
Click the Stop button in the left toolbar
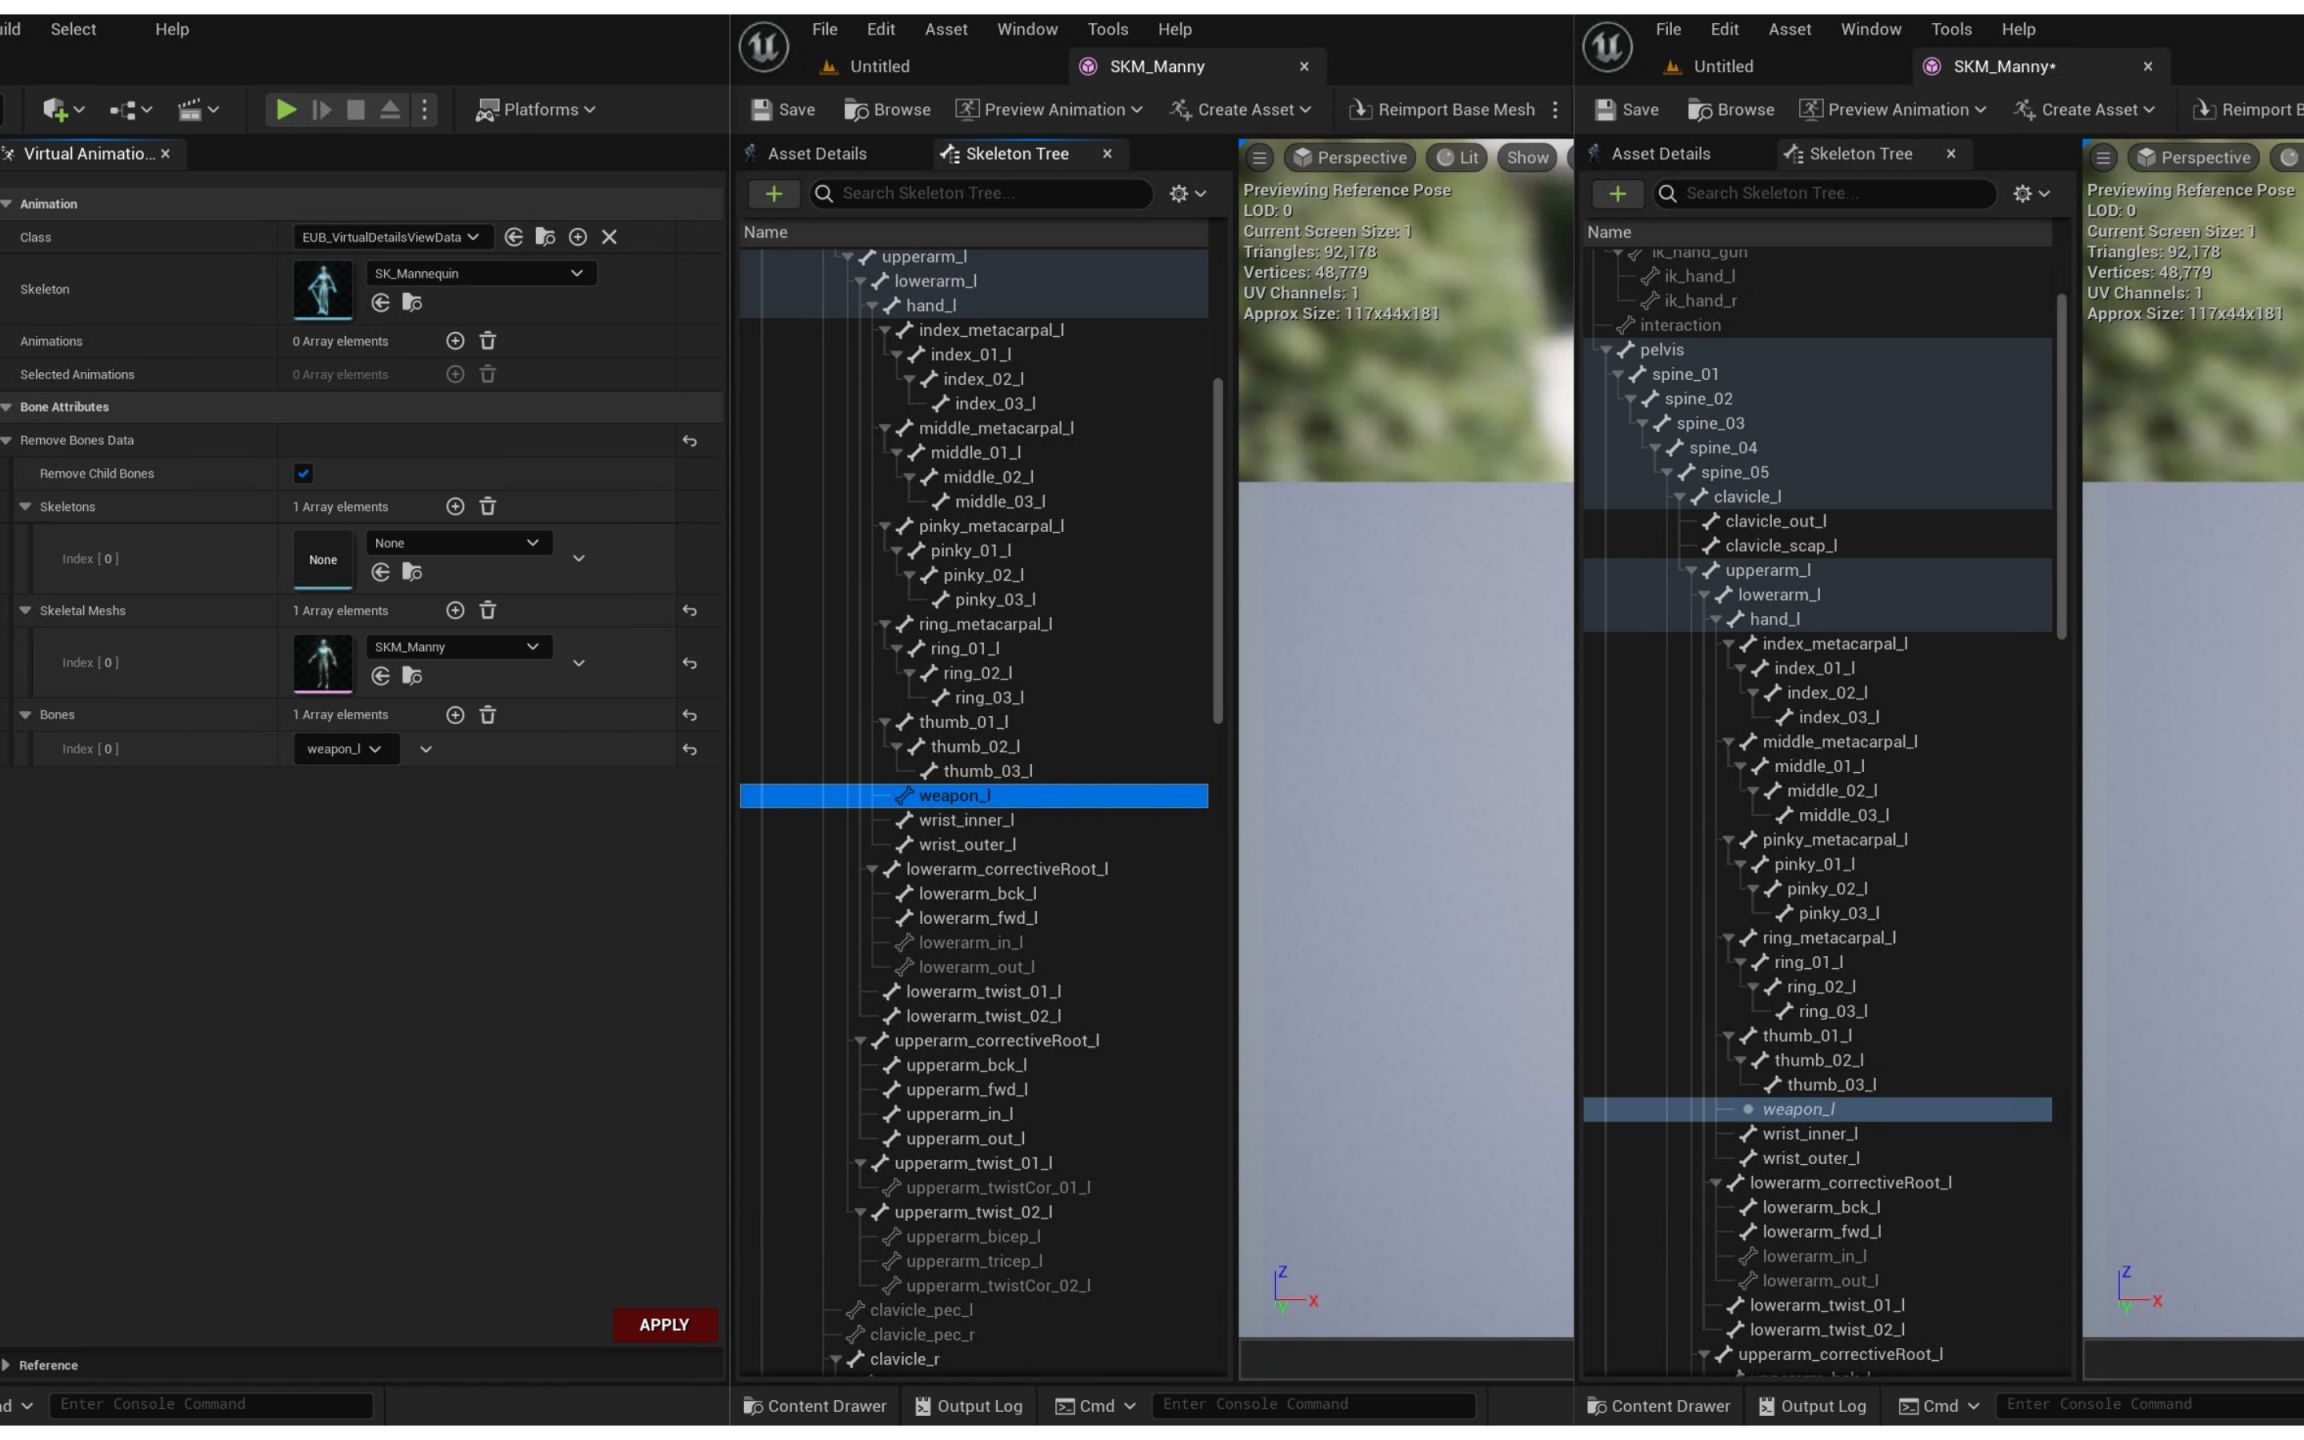click(355, 109)
